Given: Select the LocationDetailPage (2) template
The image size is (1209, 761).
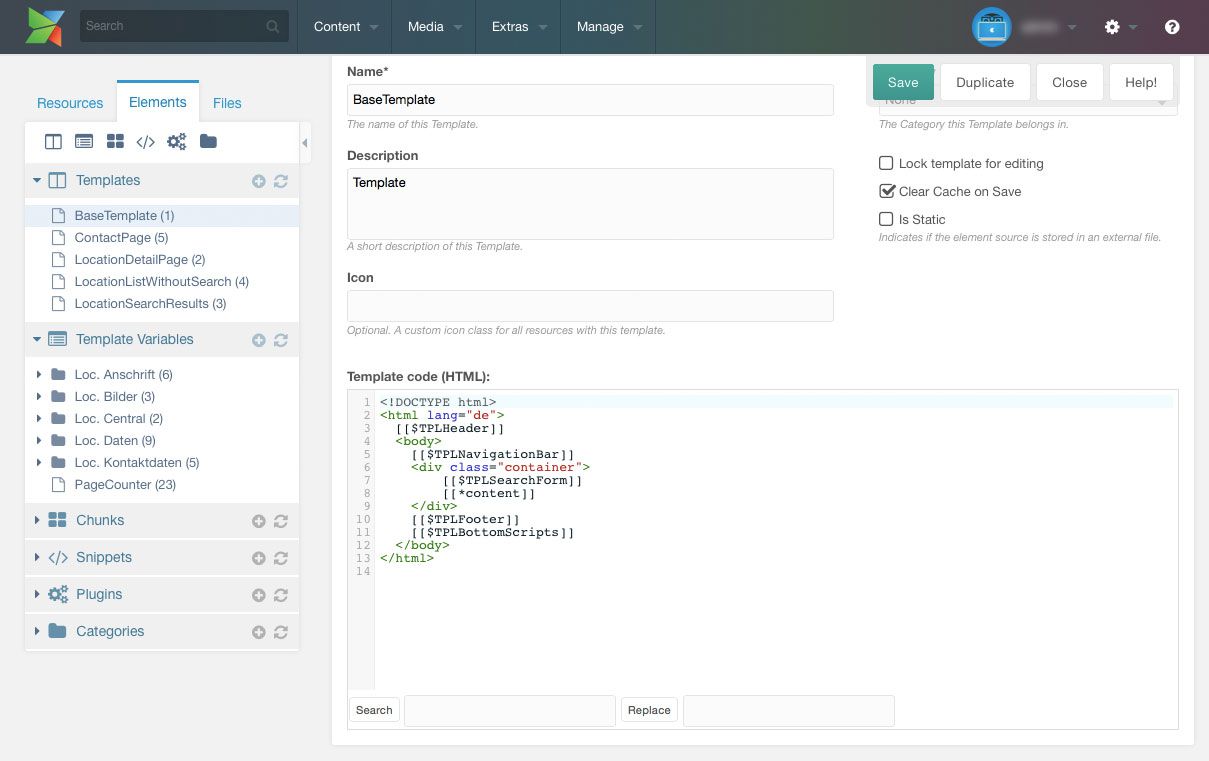Looking at the screenshot, I should (140, 260).
